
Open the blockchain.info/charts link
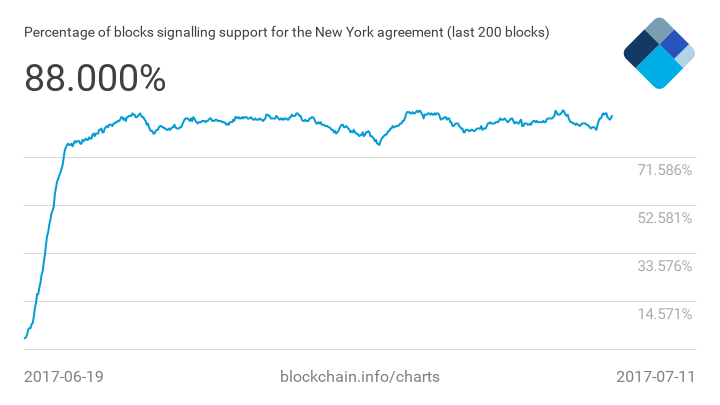[361, 377]
